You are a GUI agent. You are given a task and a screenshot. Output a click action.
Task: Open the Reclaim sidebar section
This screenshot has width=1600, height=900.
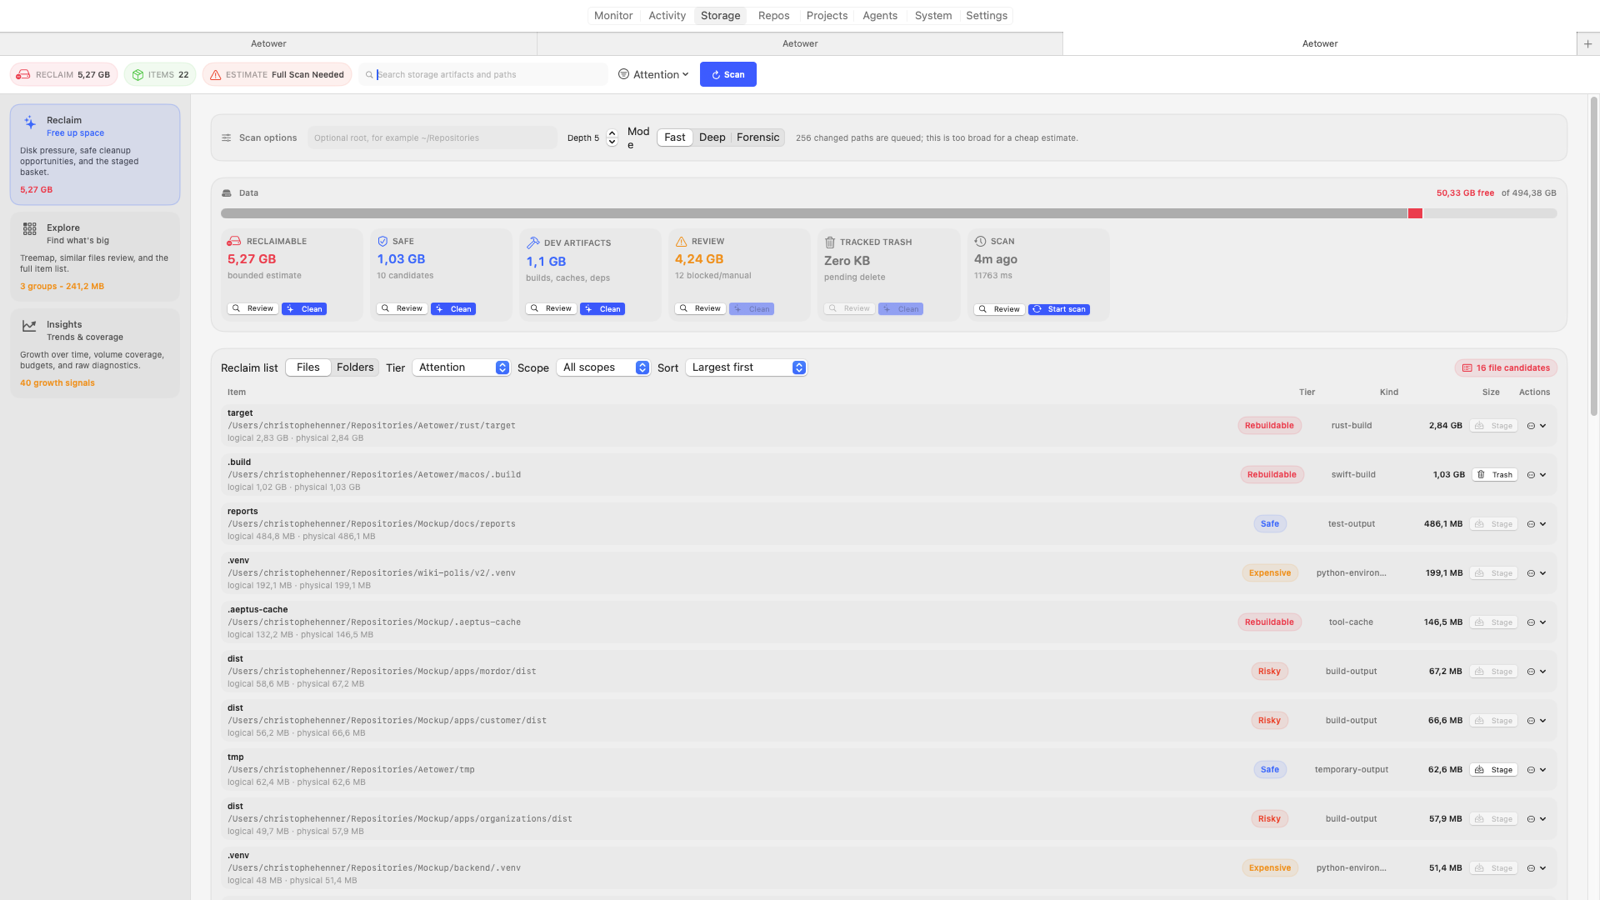pos(95,154)
